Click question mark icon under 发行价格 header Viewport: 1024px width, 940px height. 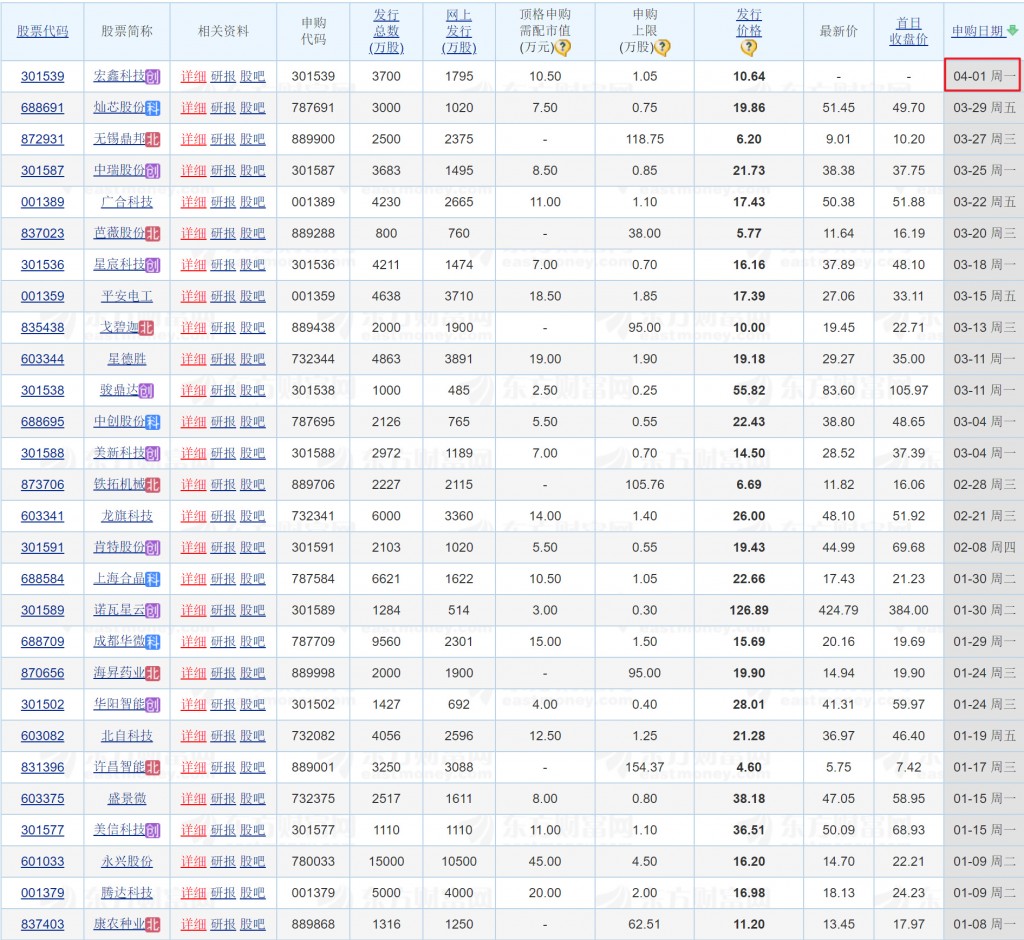(x=749, y=47)
